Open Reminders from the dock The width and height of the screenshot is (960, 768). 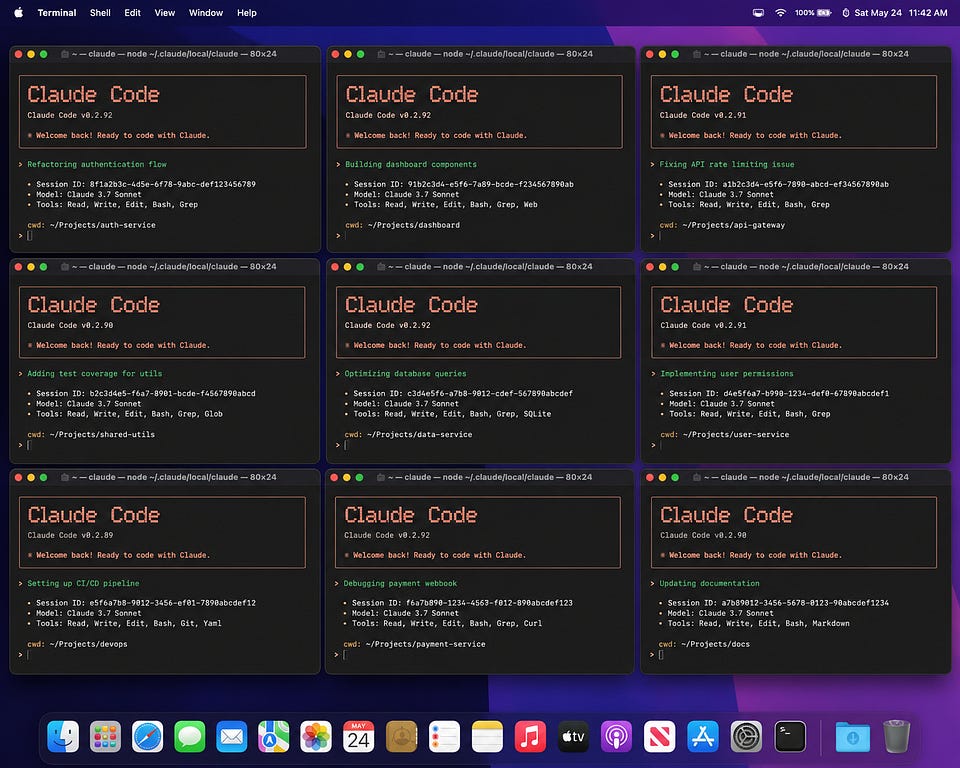point(444,736)
